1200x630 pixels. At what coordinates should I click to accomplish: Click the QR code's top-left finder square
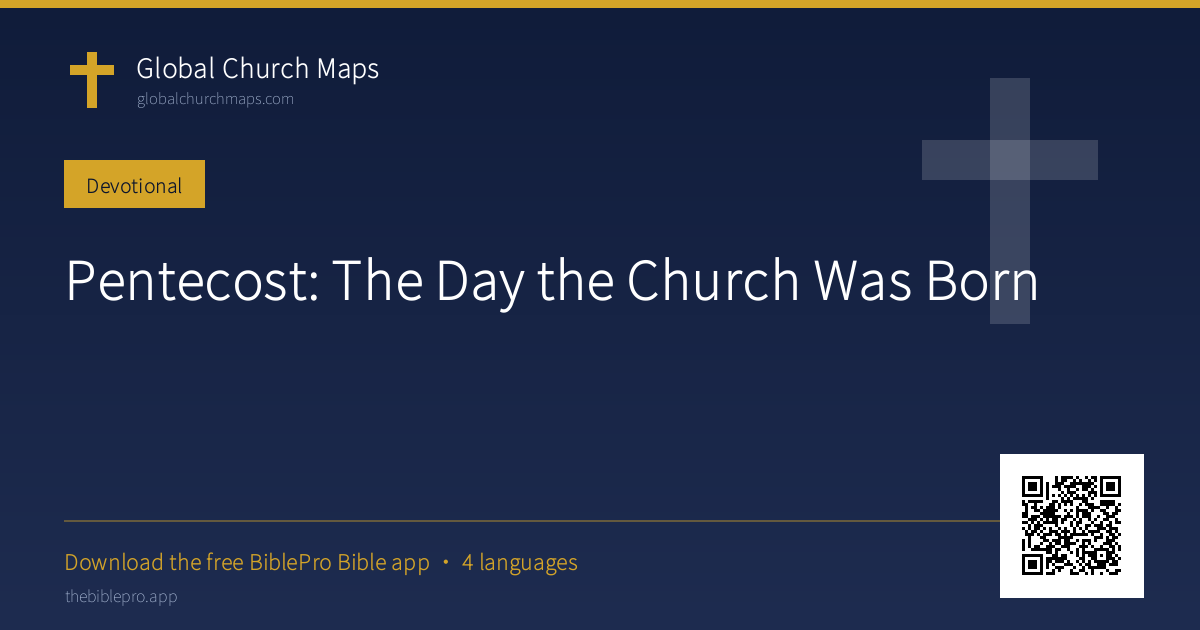pyautogui.click(x=1033, y=487)
